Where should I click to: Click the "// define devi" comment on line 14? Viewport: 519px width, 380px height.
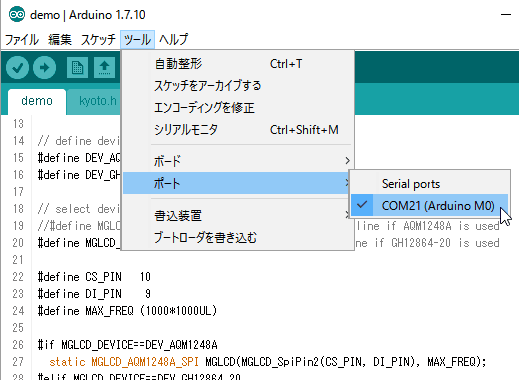coord(79,141)
